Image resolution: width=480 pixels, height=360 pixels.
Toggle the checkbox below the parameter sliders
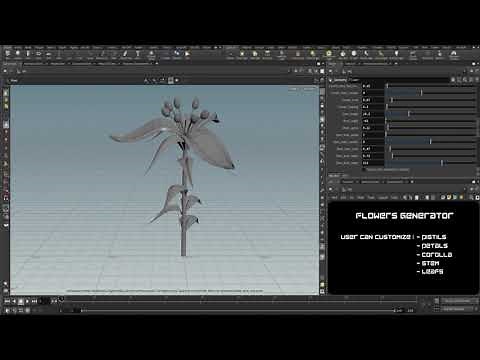tap(364, 170)
